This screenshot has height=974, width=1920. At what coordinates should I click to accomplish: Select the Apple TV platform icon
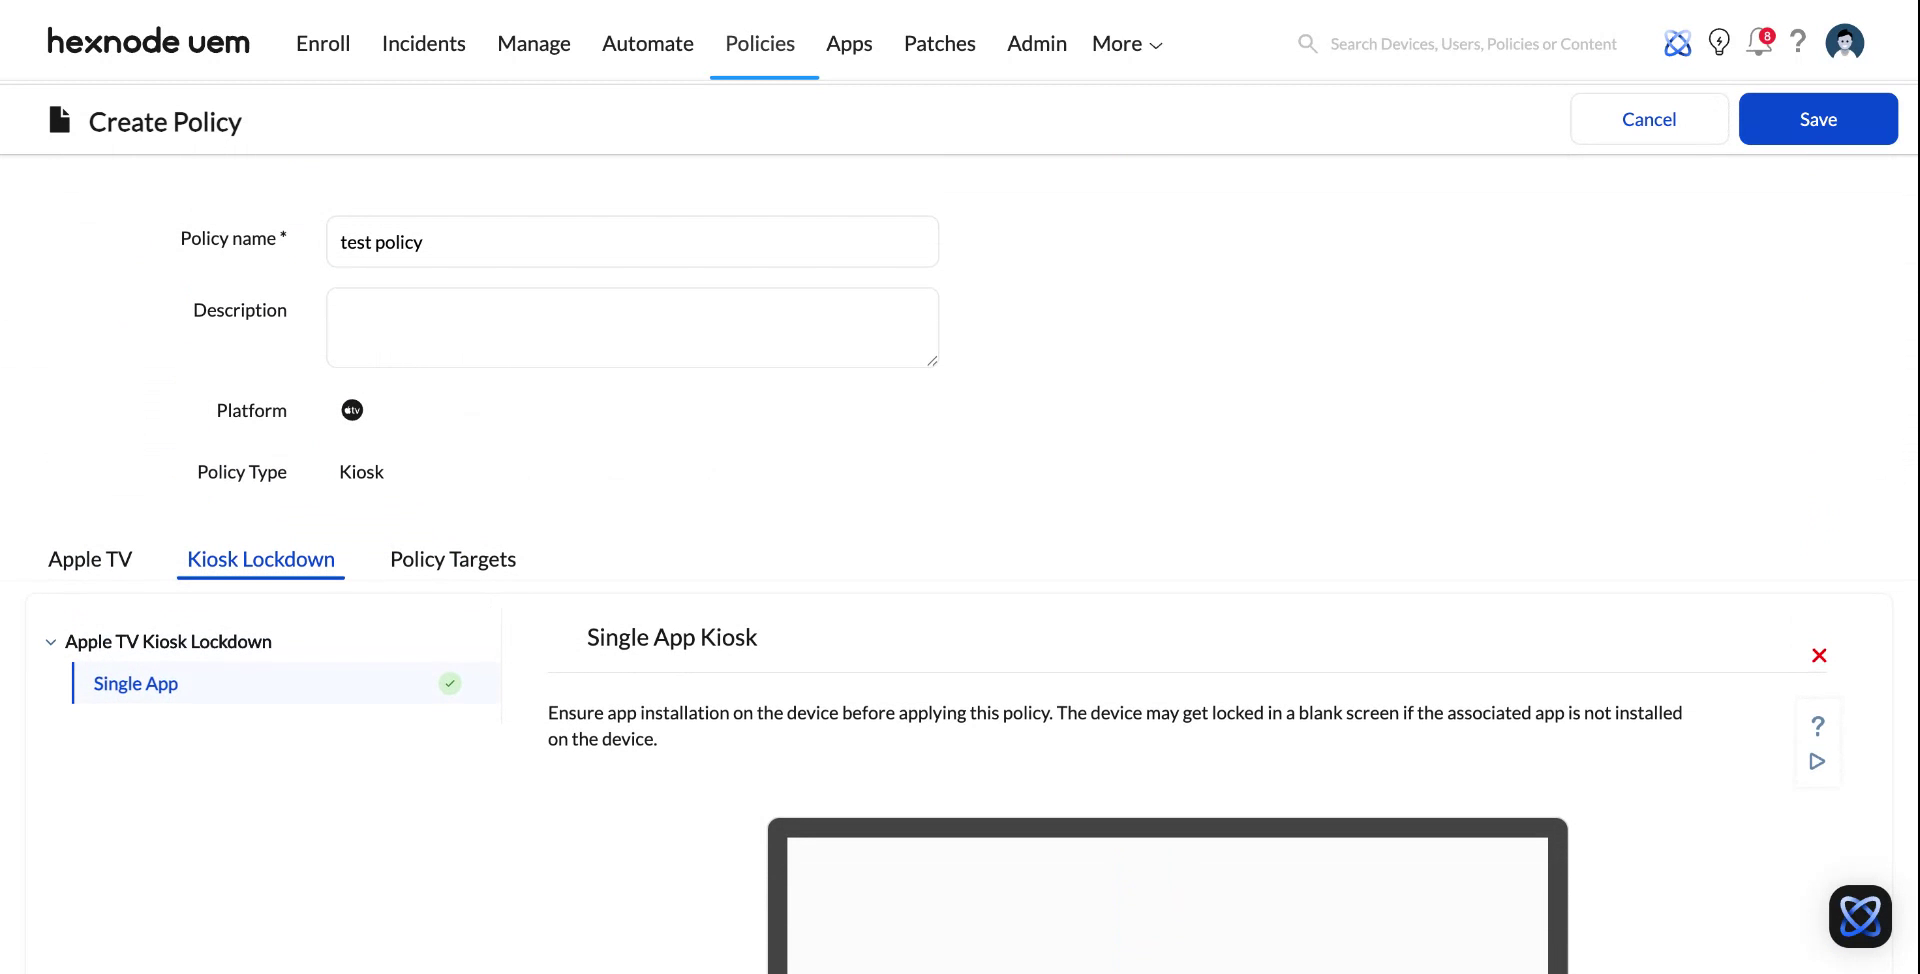pos(351,410)
